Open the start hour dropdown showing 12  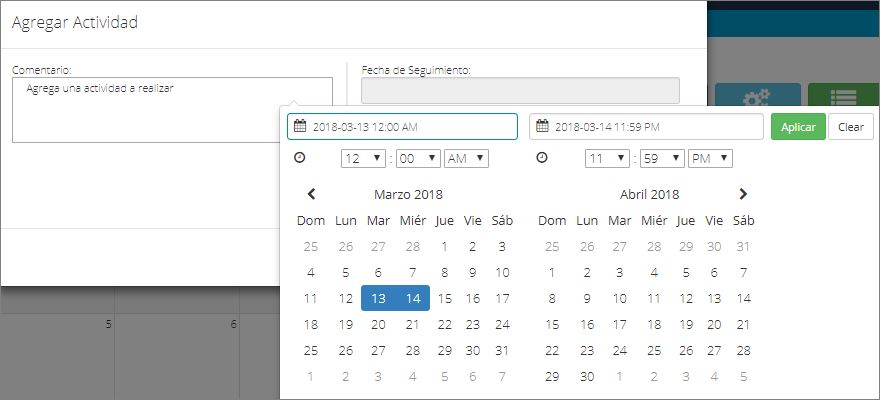click(x=363, y=159)
